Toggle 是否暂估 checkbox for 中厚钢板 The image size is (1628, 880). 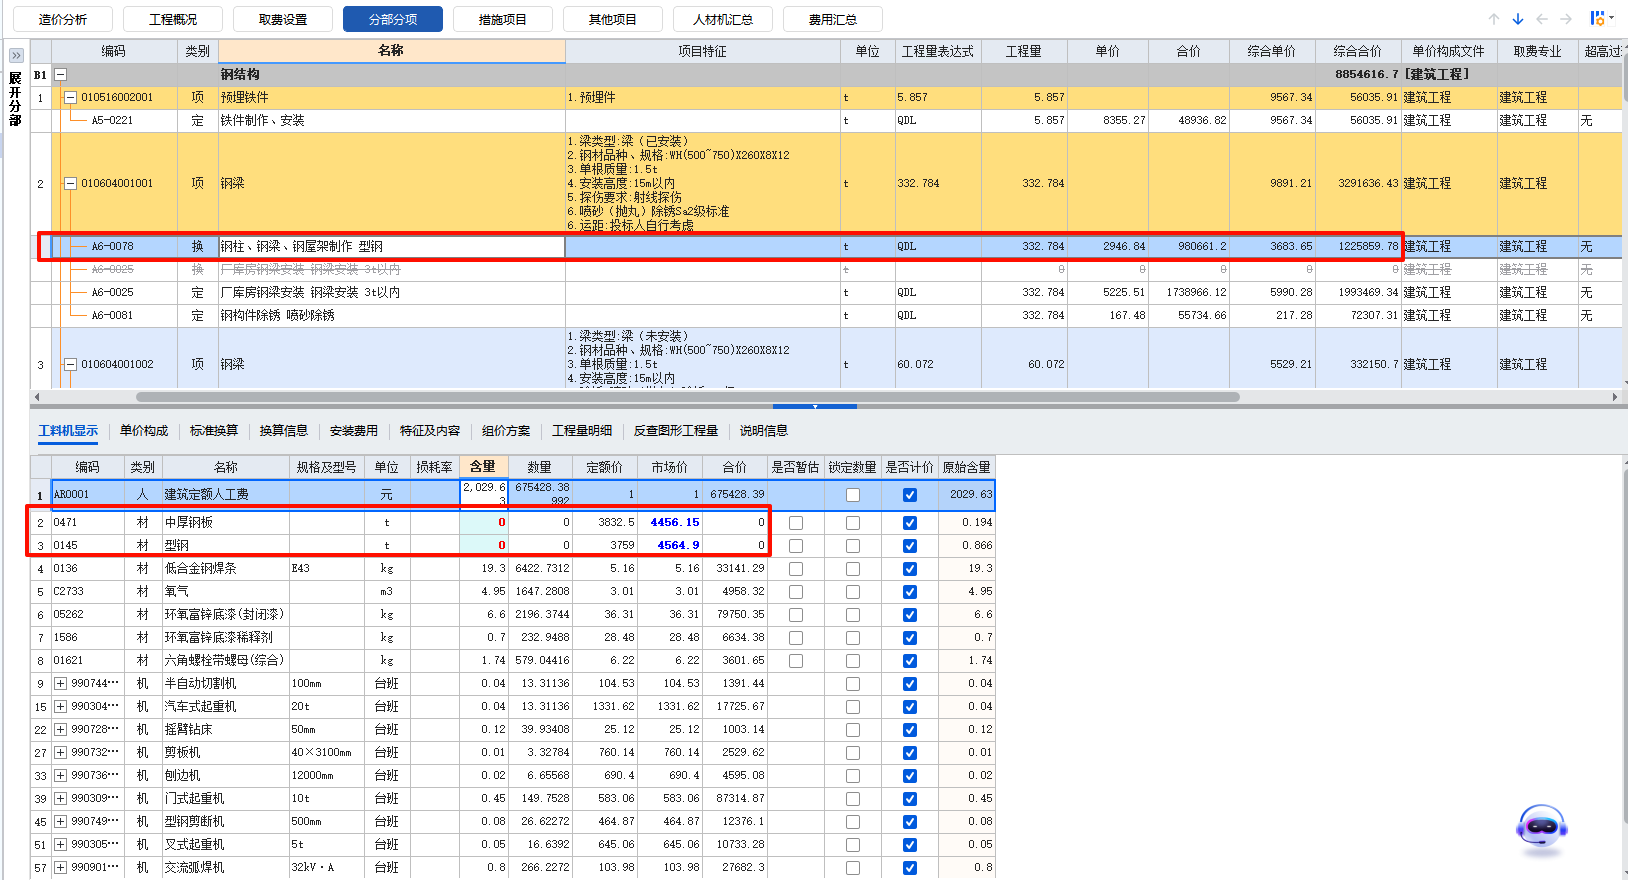pos(796,523)
